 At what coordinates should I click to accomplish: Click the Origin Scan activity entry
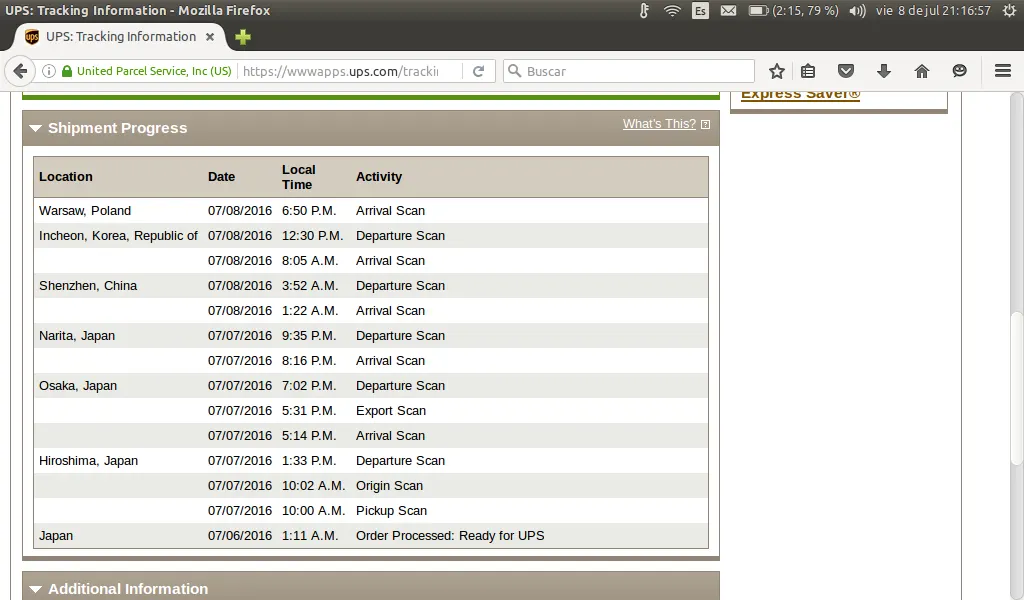389,486
